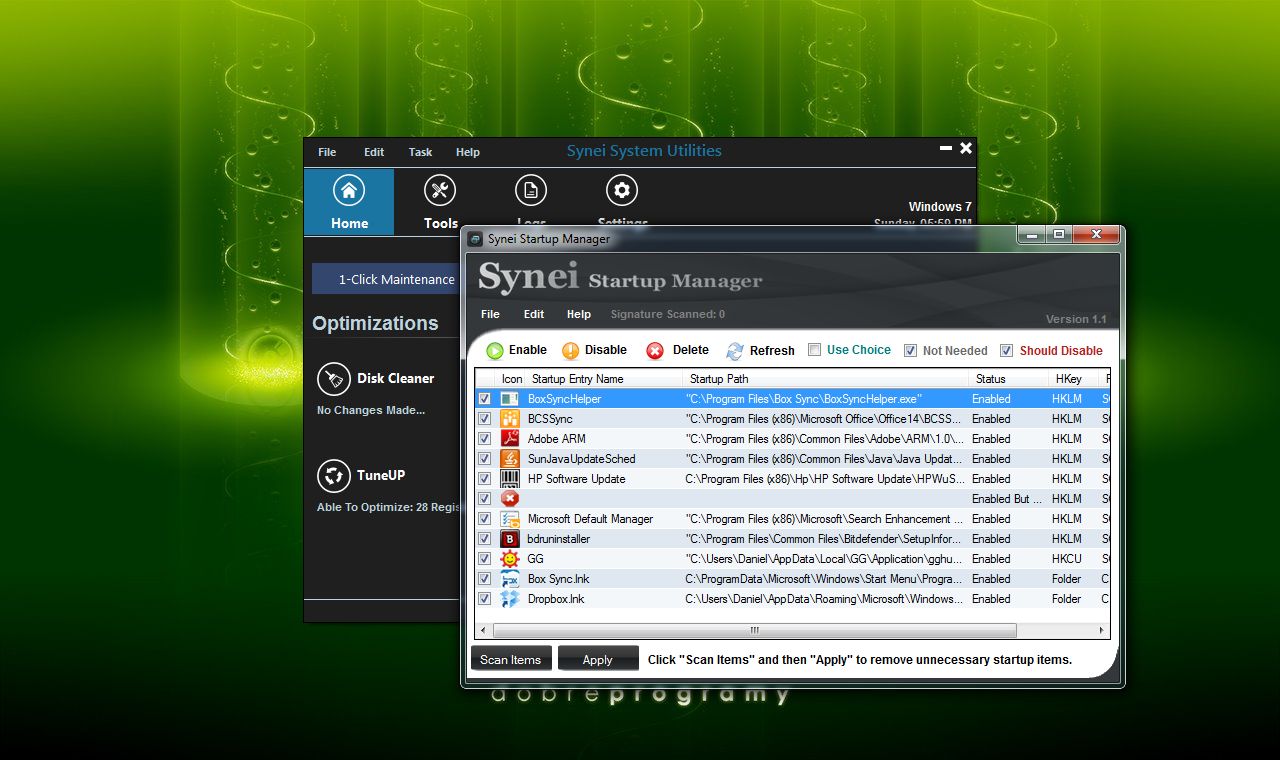Image resolution: width=1280 pixels, height=760 pixels.
Task: Uncheck the BCSSync row checkbox
Action: coord(484,419)
